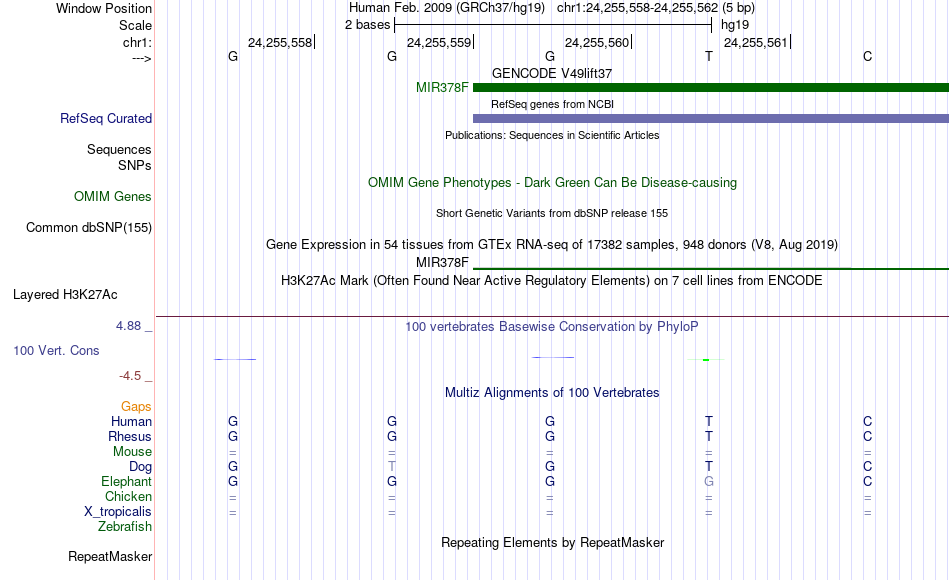The width and height of the screenshot is (950, 580).
Task: Select the Rhesus species row label
Action: tap(130, 436)
